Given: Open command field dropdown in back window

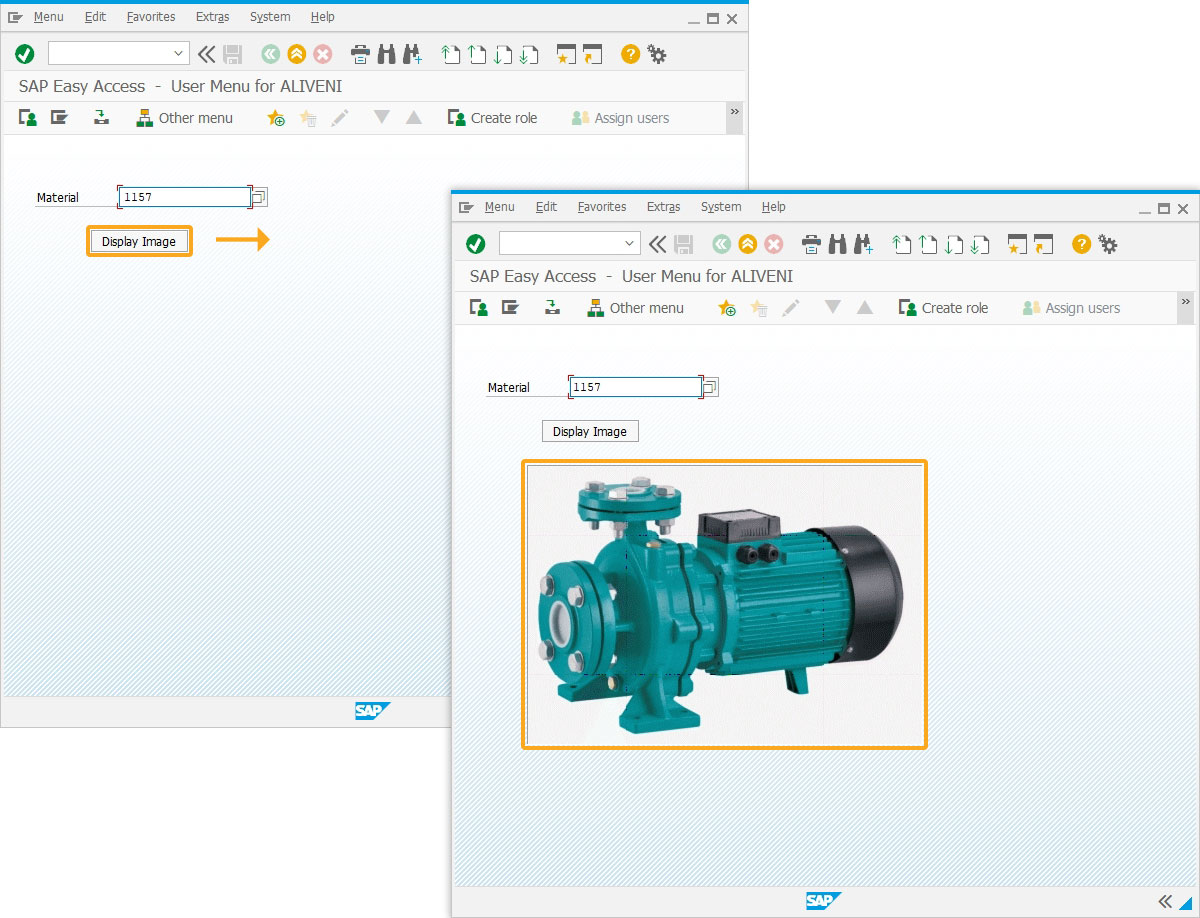Looking at the screenshot, I should point(179,54).
